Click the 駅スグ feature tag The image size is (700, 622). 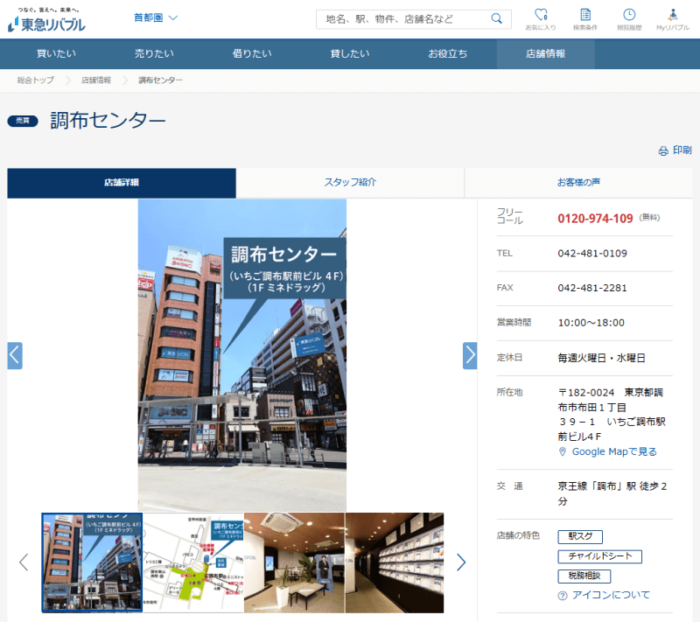tap(580, 537)
